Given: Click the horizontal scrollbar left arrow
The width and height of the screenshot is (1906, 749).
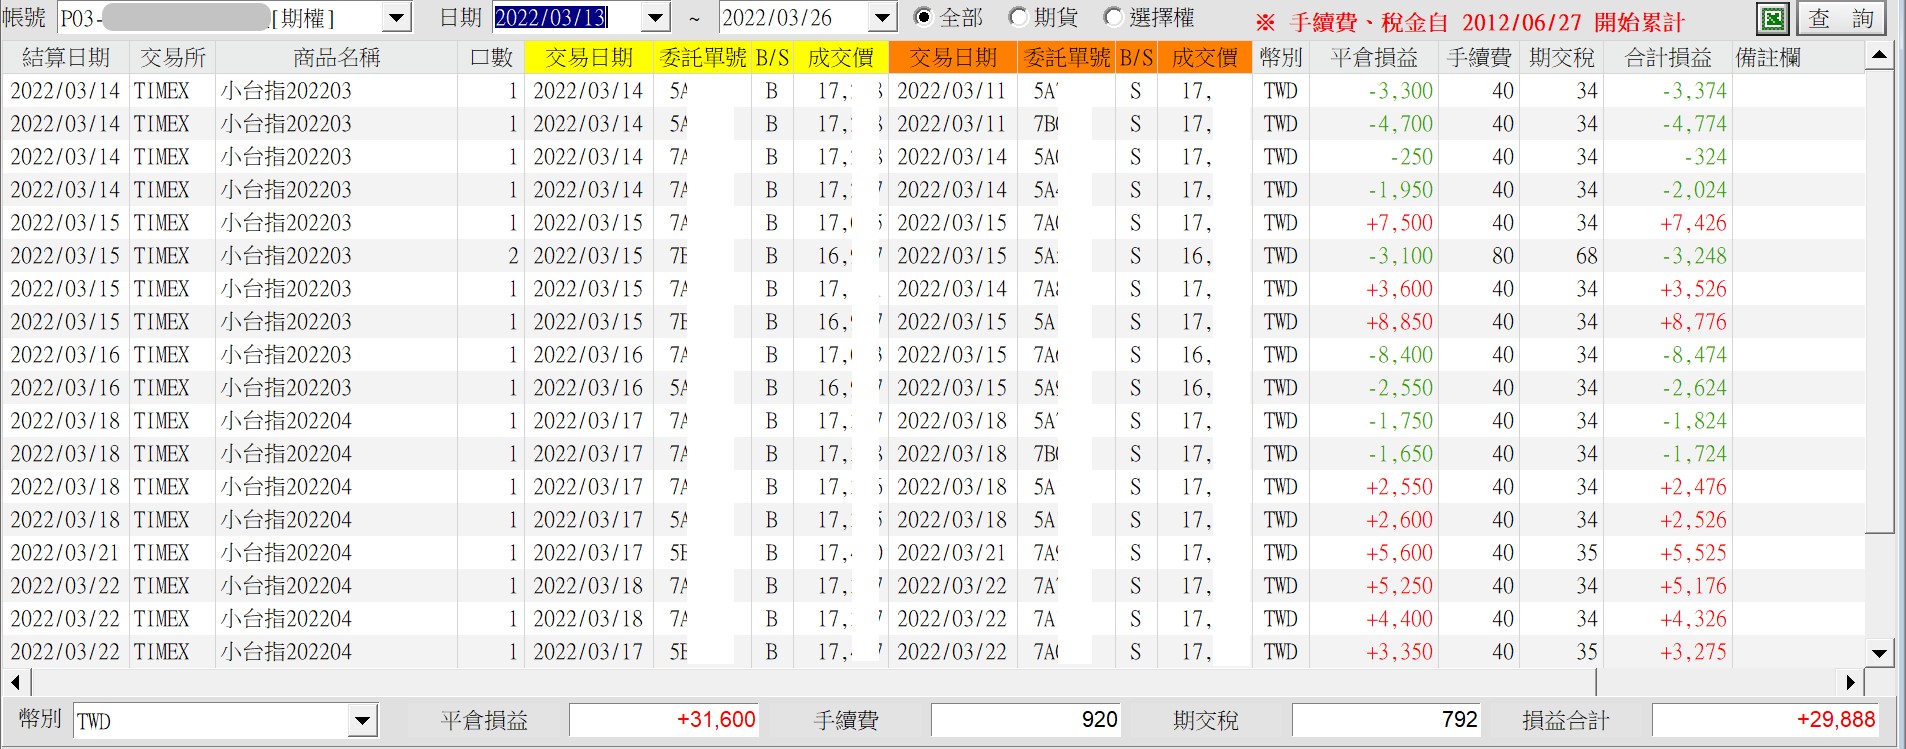Looking at the screenshot, I should (16, 682).
